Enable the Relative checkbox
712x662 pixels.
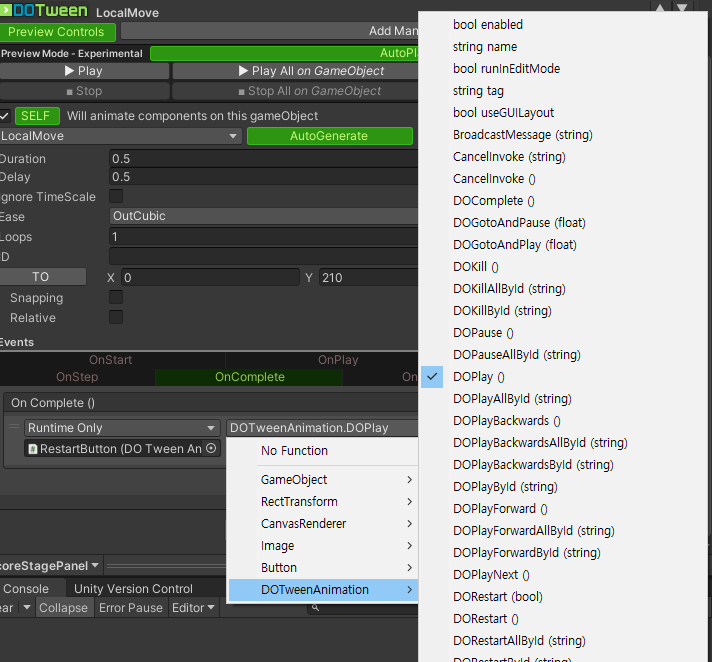tap(116, 317)
